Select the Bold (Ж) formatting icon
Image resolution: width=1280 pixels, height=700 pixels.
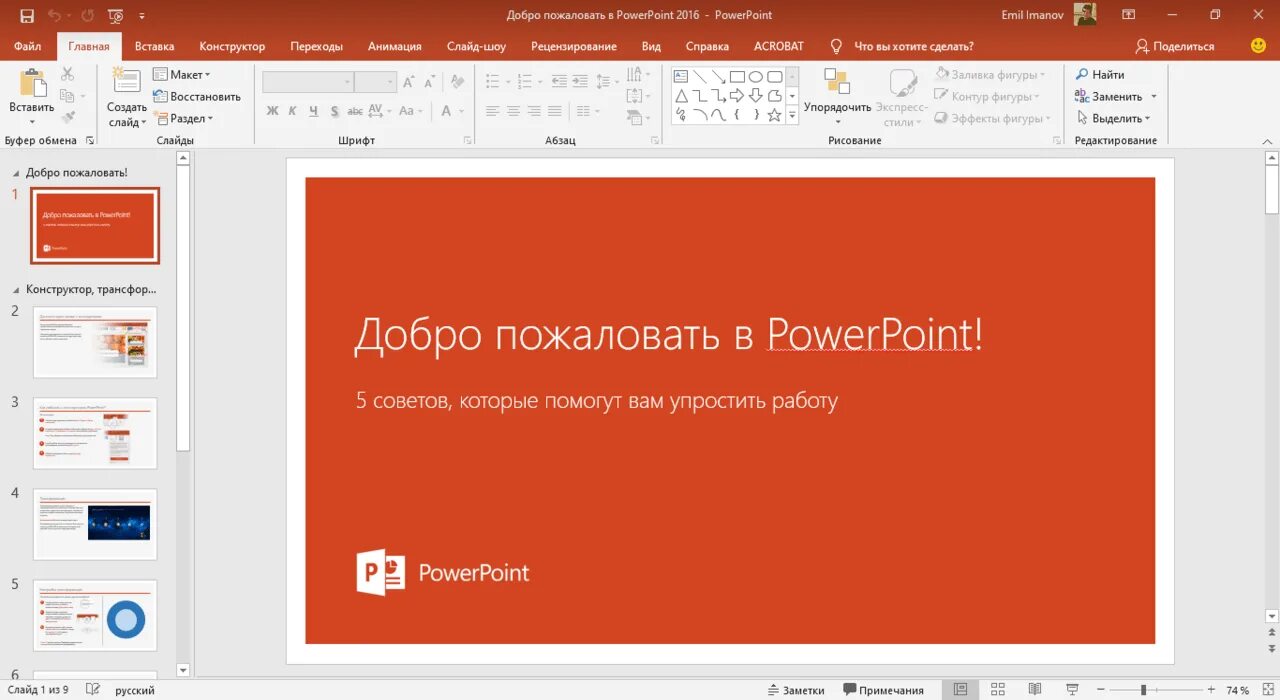click(273, 111)
